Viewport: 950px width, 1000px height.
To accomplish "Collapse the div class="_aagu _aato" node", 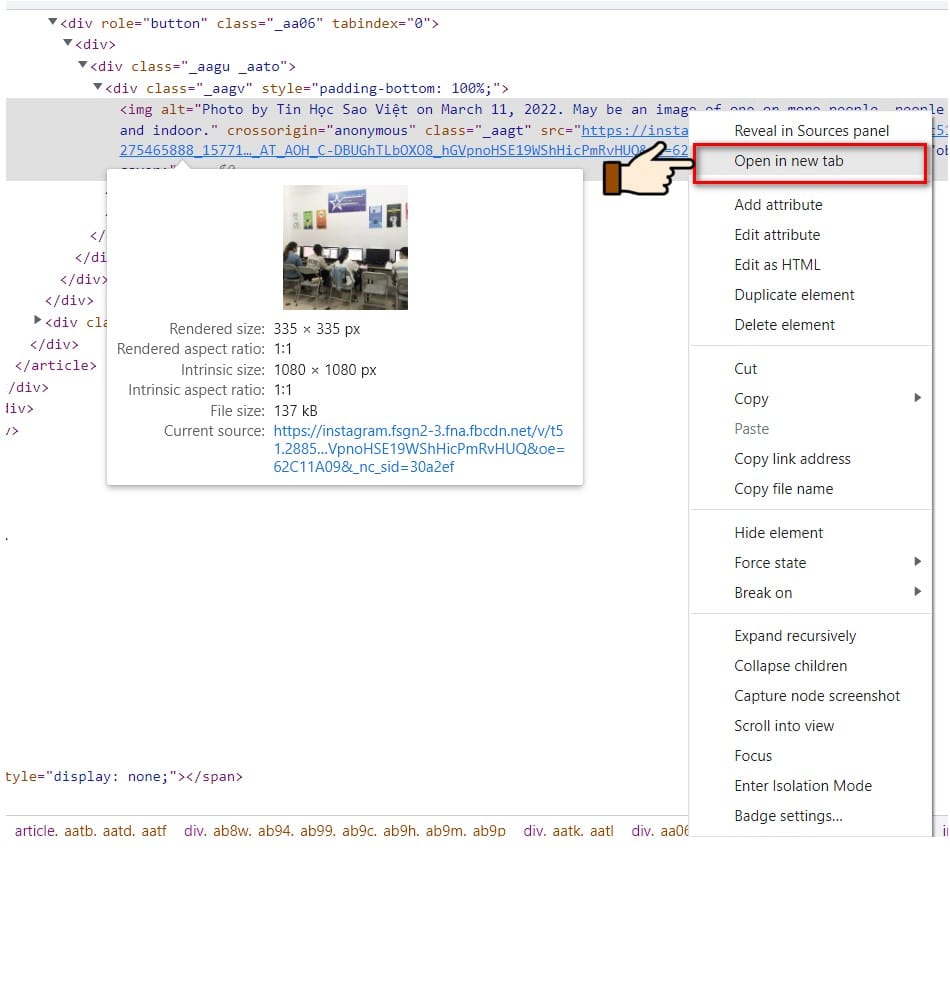I will (x=83, y=65).
